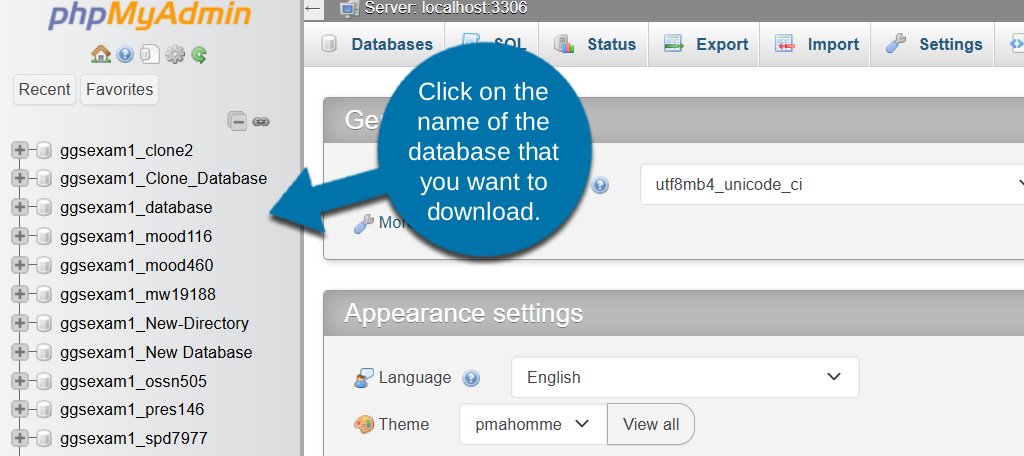Open the Language dropdown set to English
The image size is (1024, 456).
coord(685,377)
